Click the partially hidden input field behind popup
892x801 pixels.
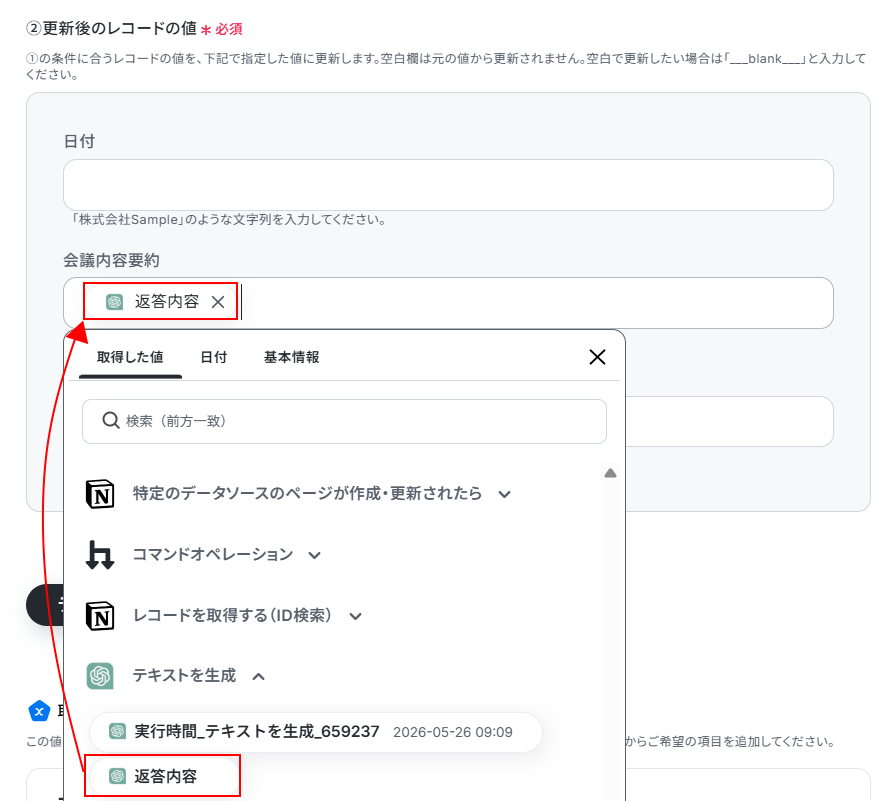point(729,422)
